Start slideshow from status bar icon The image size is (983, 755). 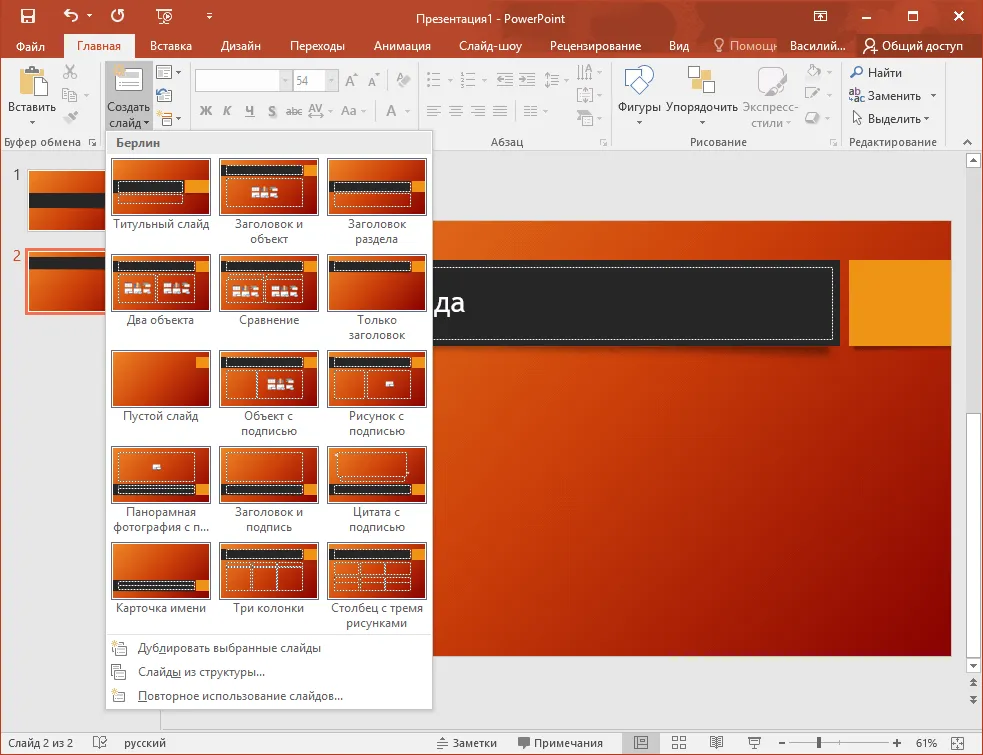pyautogui.click(x=753, y=743)
